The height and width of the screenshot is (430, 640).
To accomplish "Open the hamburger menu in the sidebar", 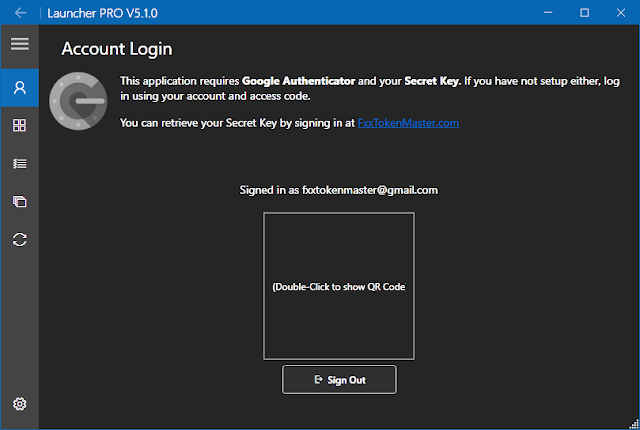I will 20,44.
